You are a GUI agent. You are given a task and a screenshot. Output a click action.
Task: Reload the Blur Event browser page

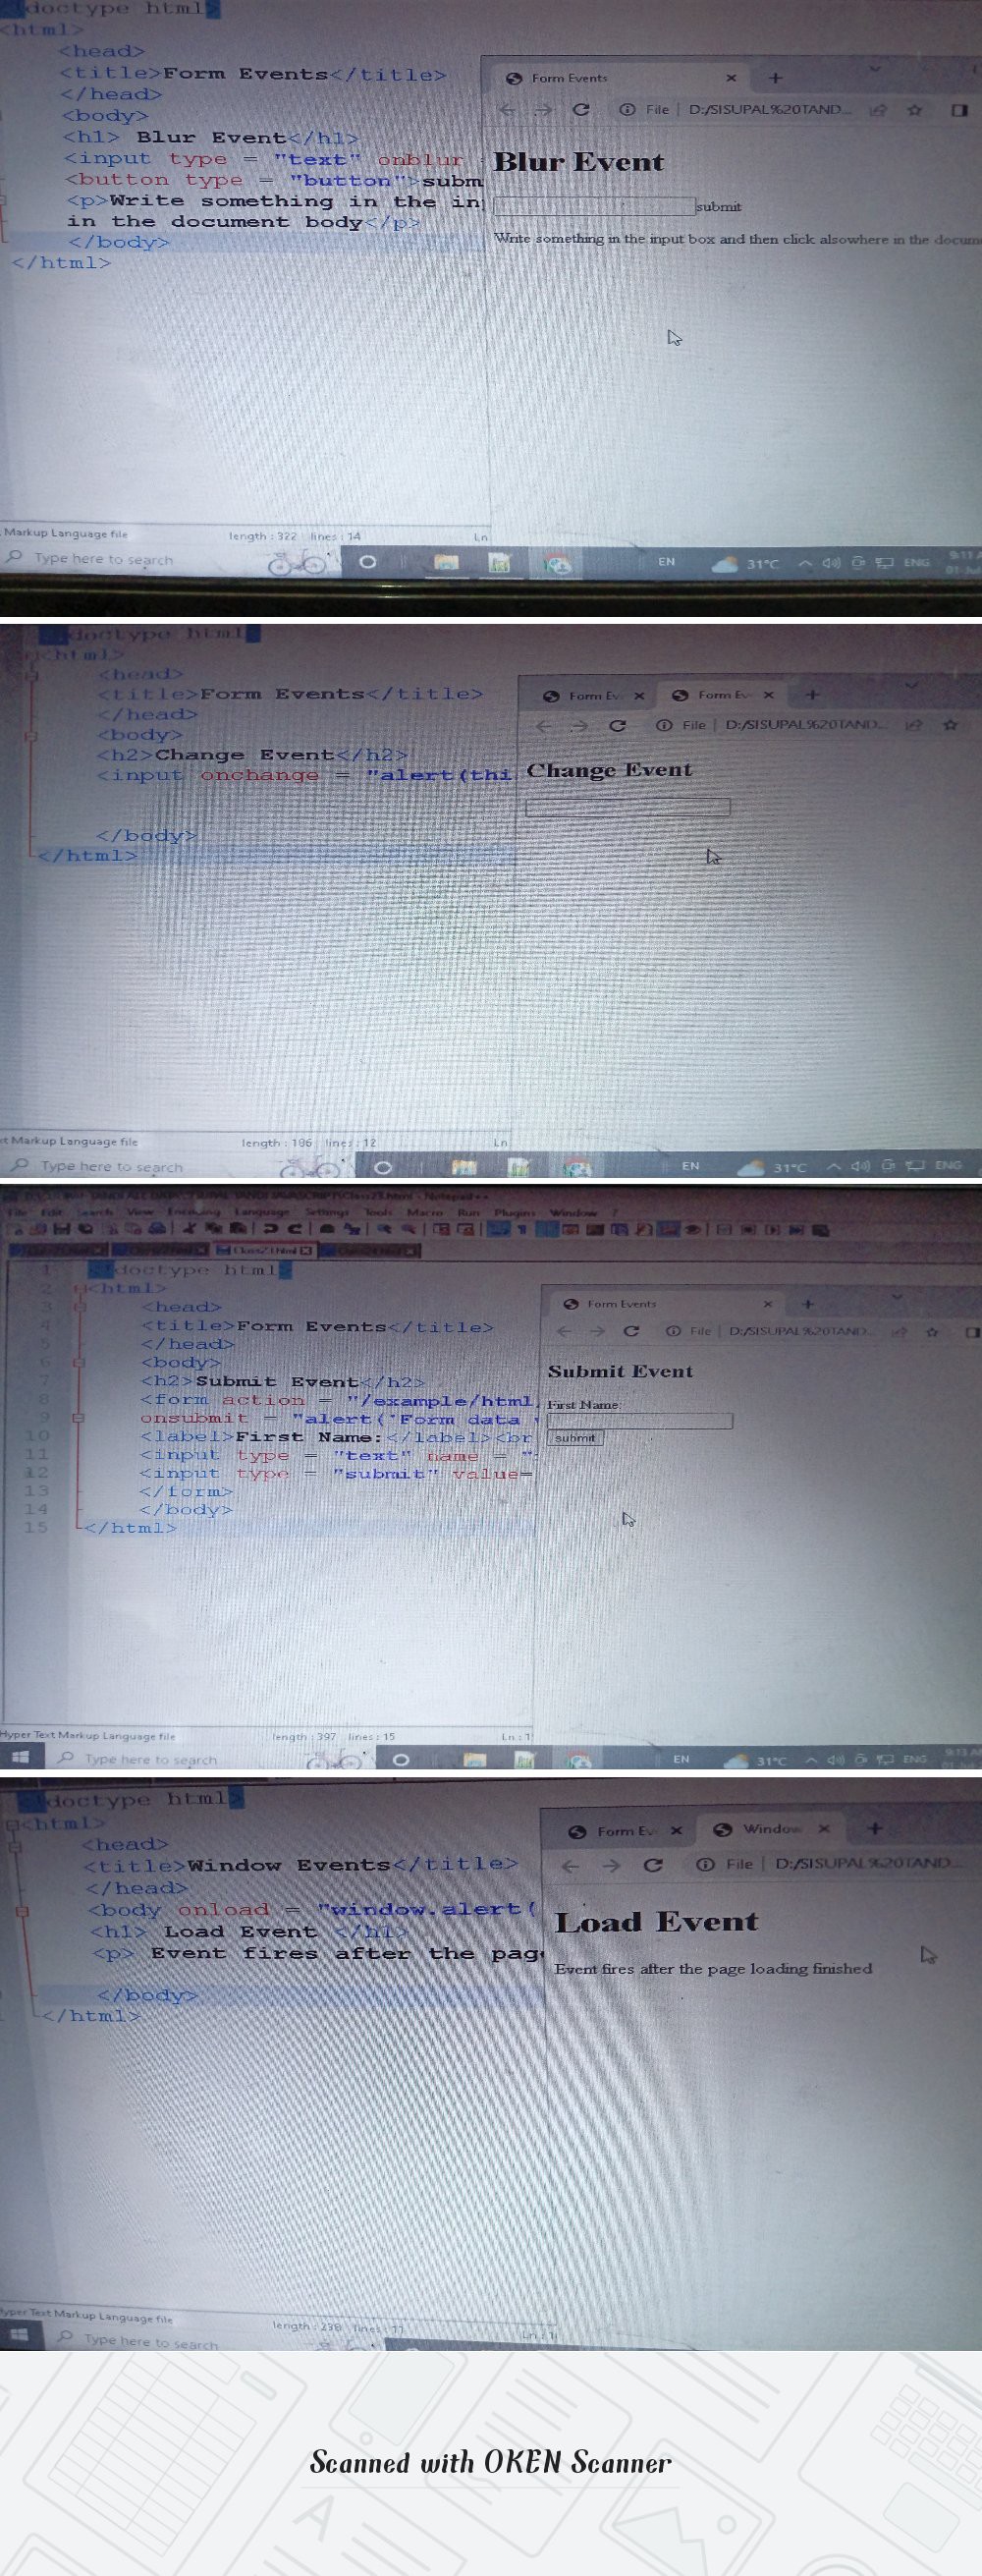tap(581, 110)
